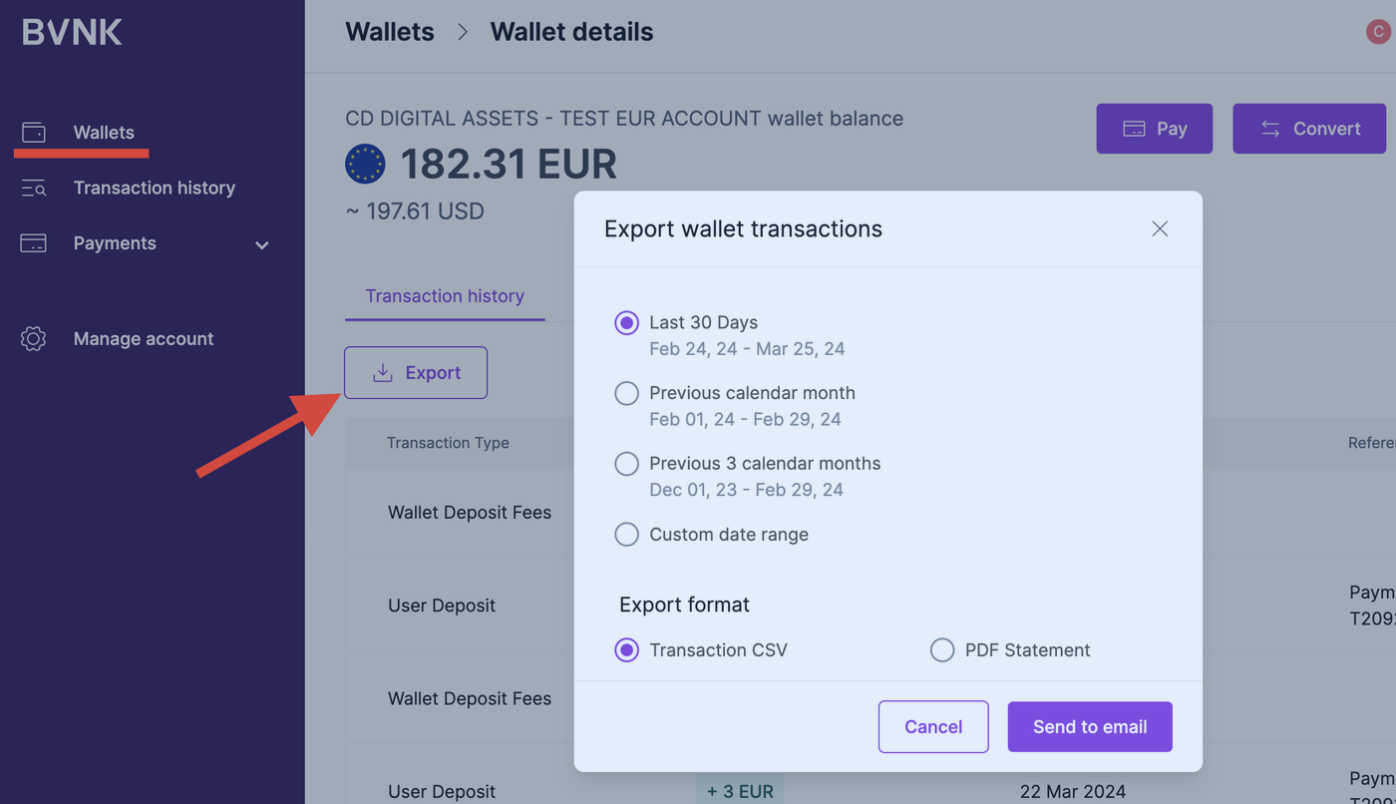
Task: Click the EUR flag icon beside balance
Action: click(x=365, y=164)
